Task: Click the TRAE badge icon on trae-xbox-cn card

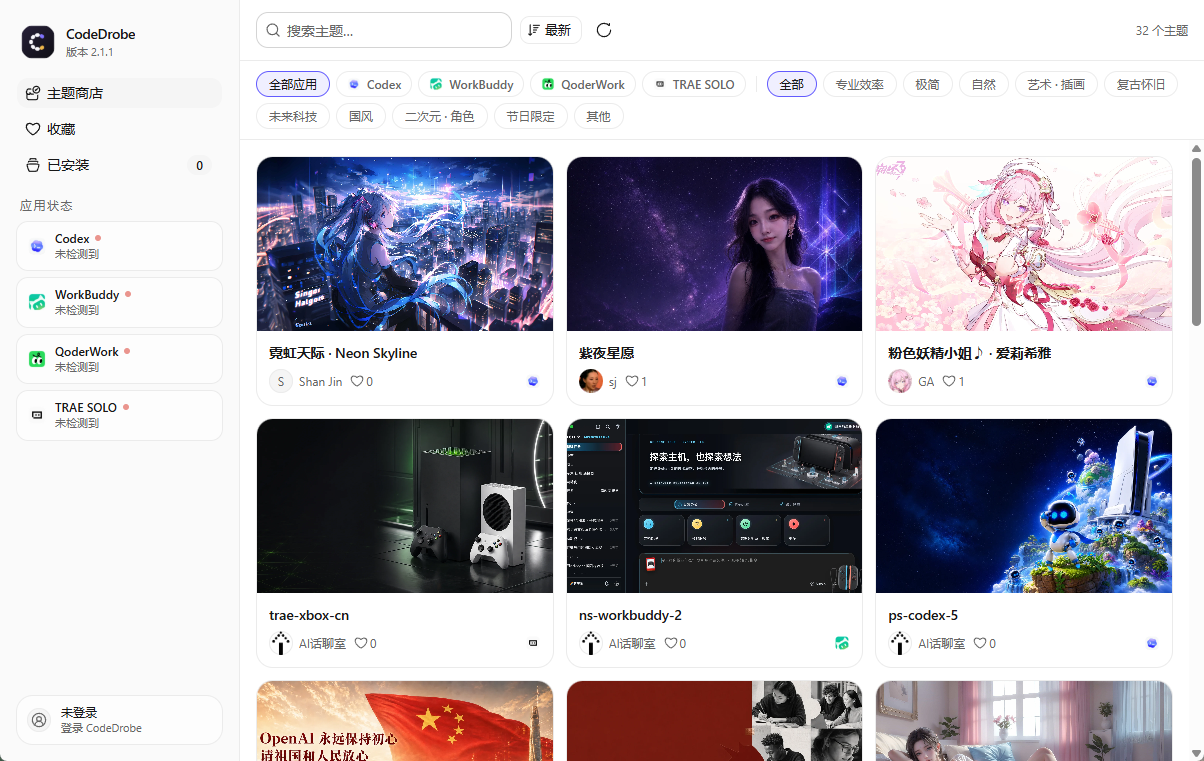Action: pyautogui.click(x=533, y=643)
